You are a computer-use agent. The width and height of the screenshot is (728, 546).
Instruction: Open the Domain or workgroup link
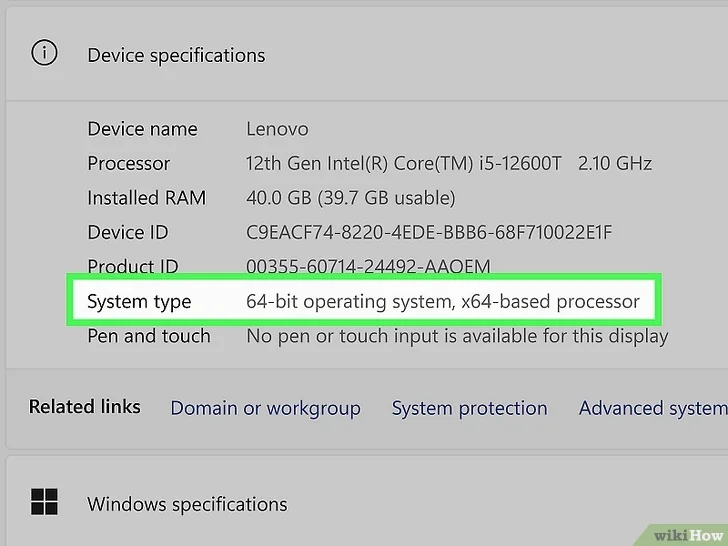[x=265, y=408]
